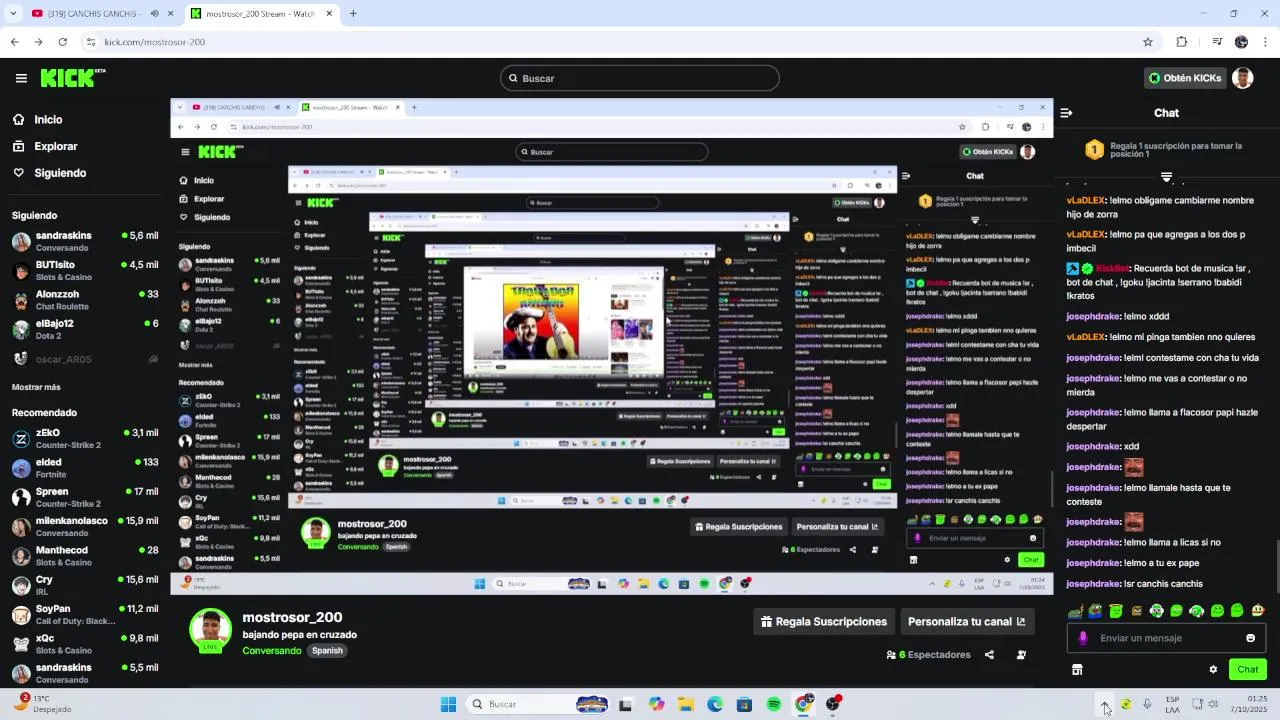The image size is (1280, 720).
Task: Open elBajo12 Dota 2 channel
Action: (85, 329)
